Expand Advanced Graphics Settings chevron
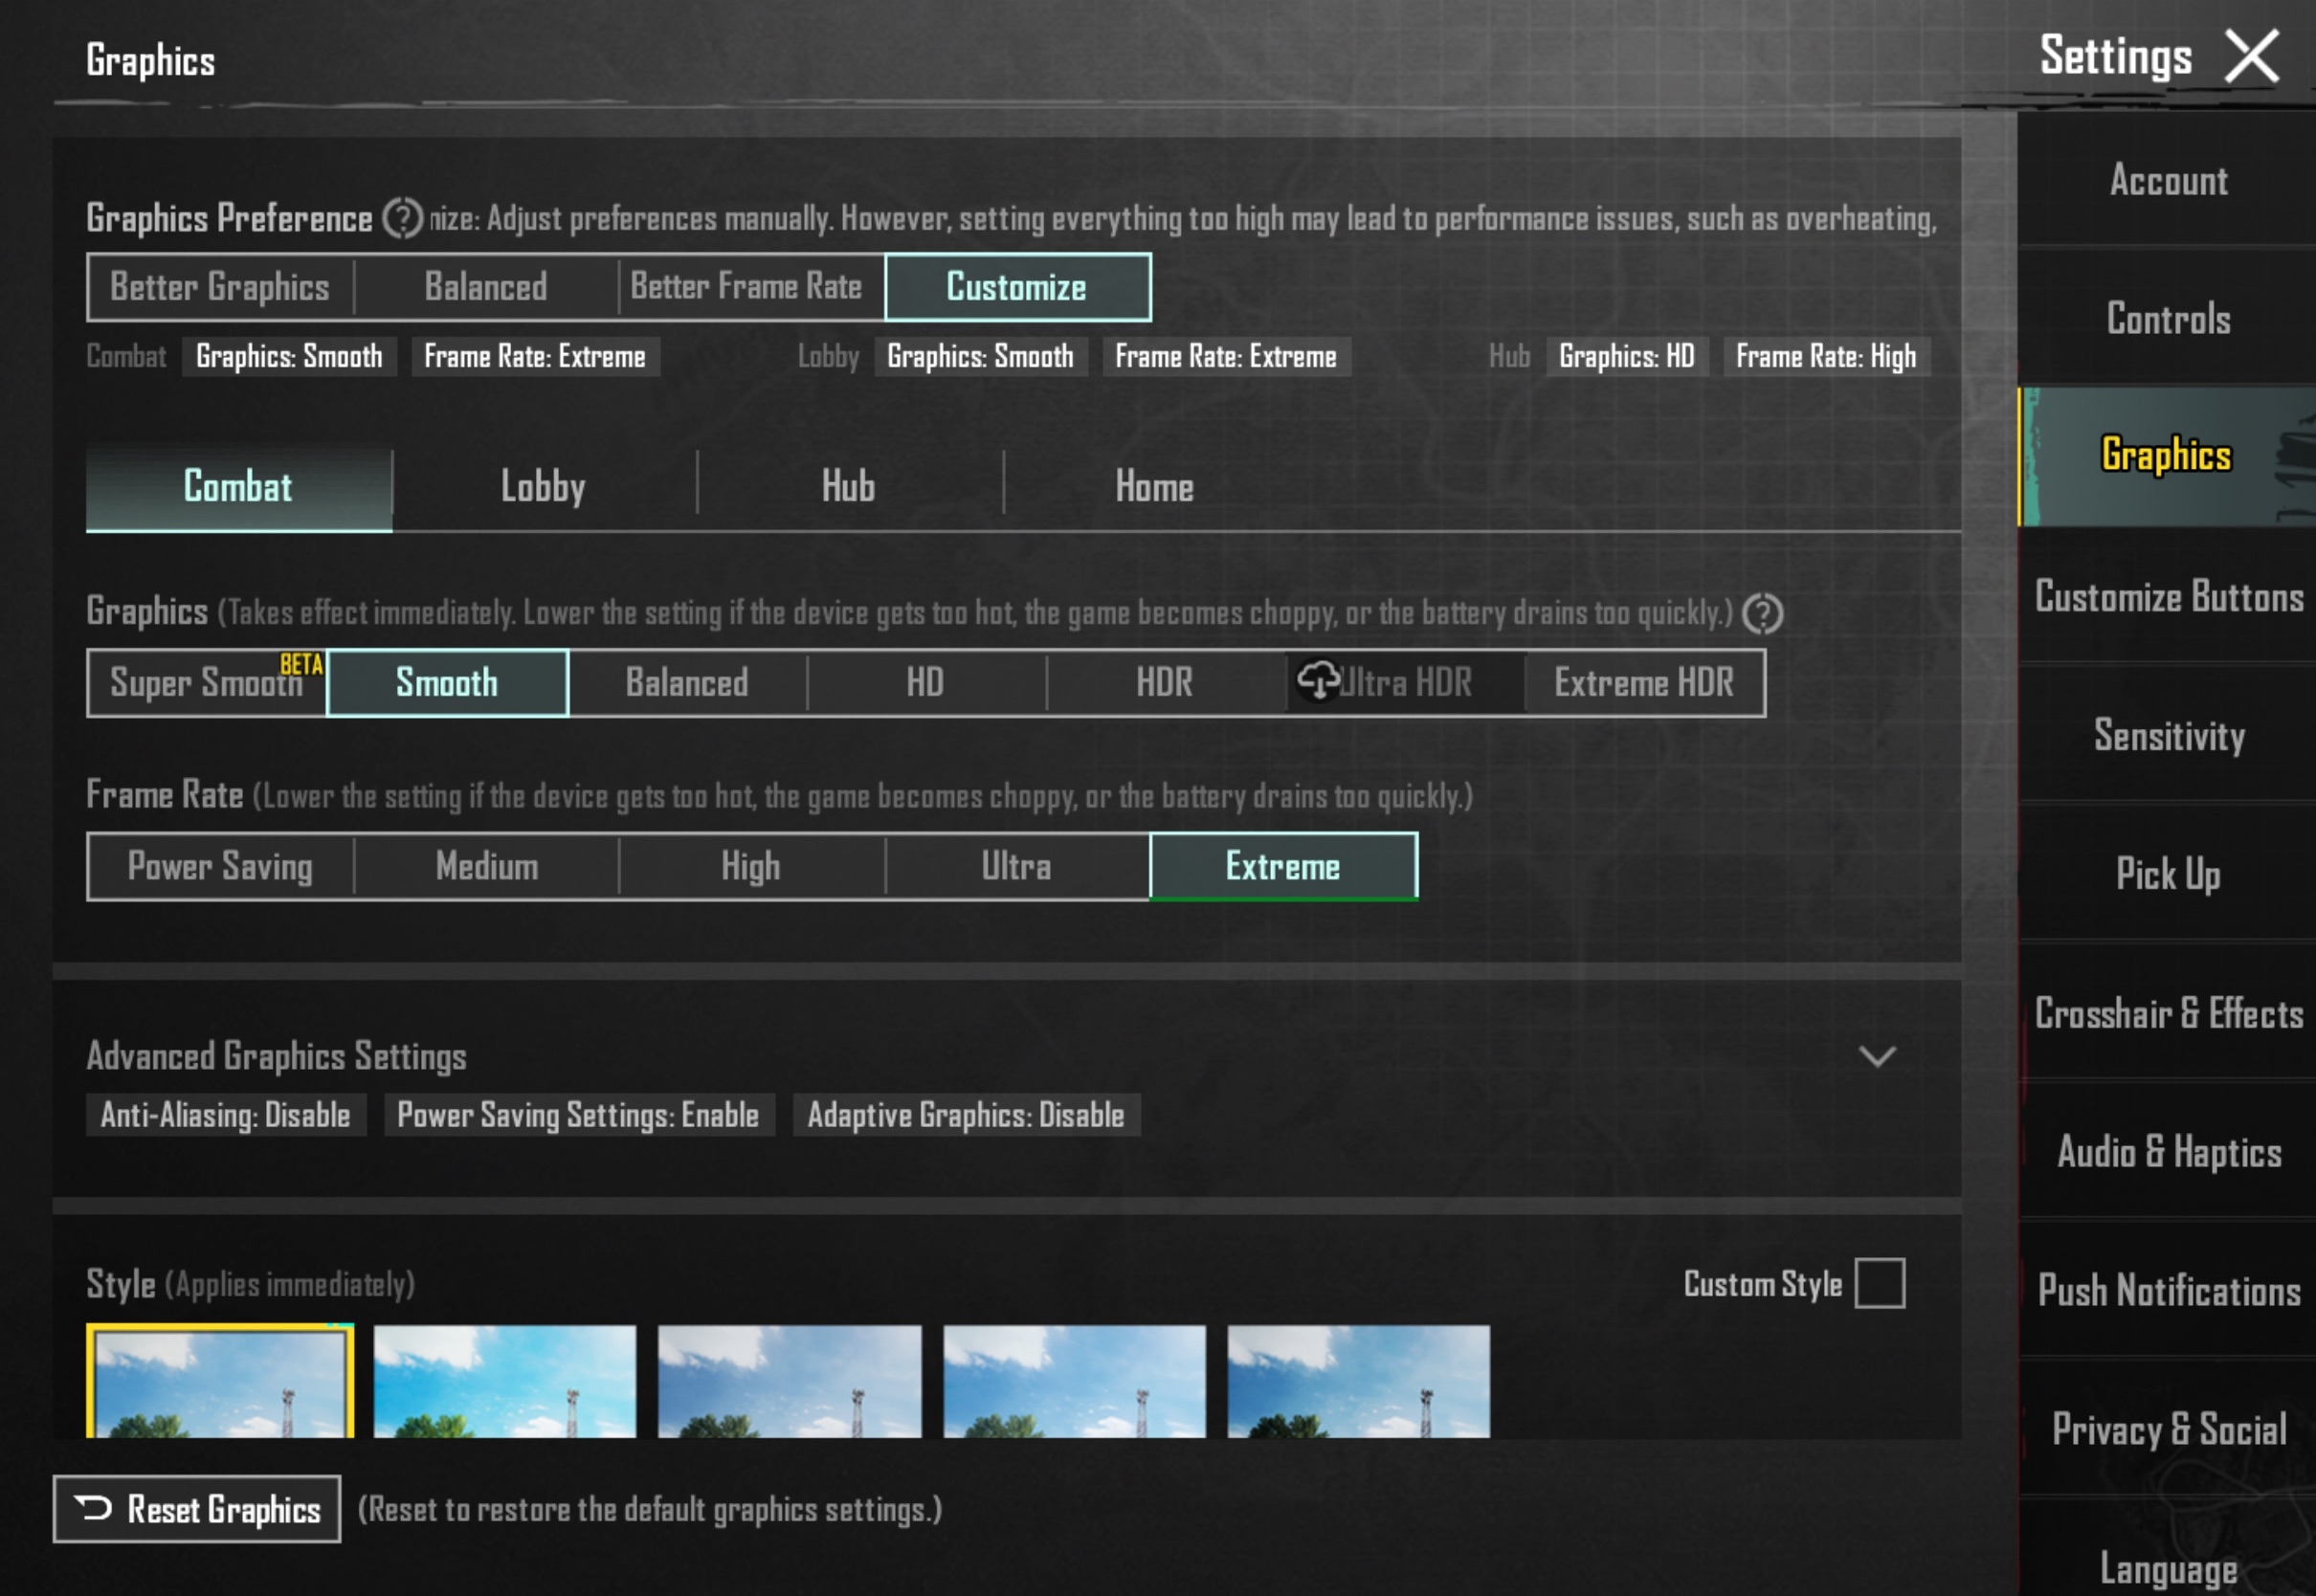 click(1877, 1056)
